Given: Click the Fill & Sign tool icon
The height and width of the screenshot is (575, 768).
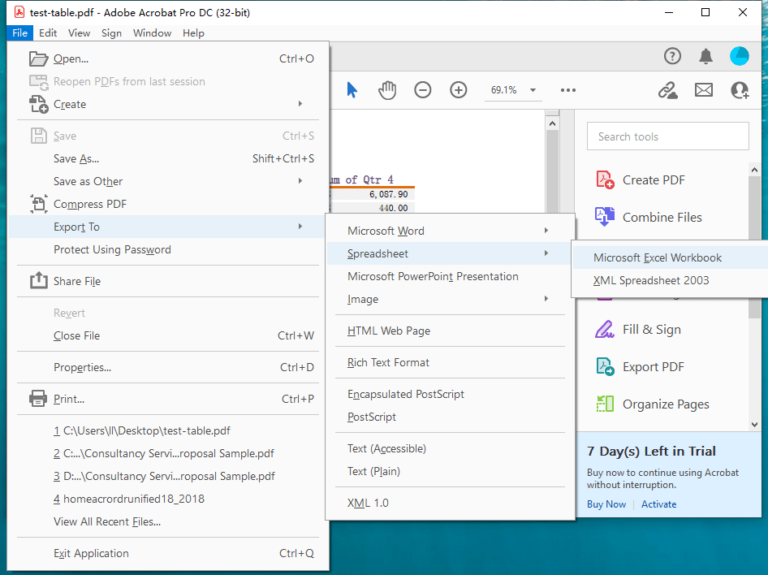Looking at the screenshot, I should (605, 329).
